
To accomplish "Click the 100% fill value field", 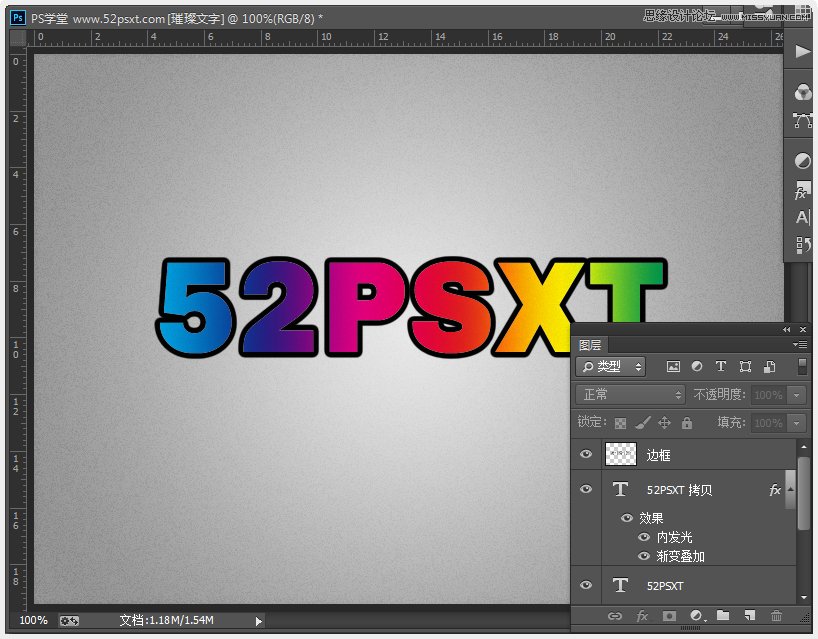I will pos(769,423).
